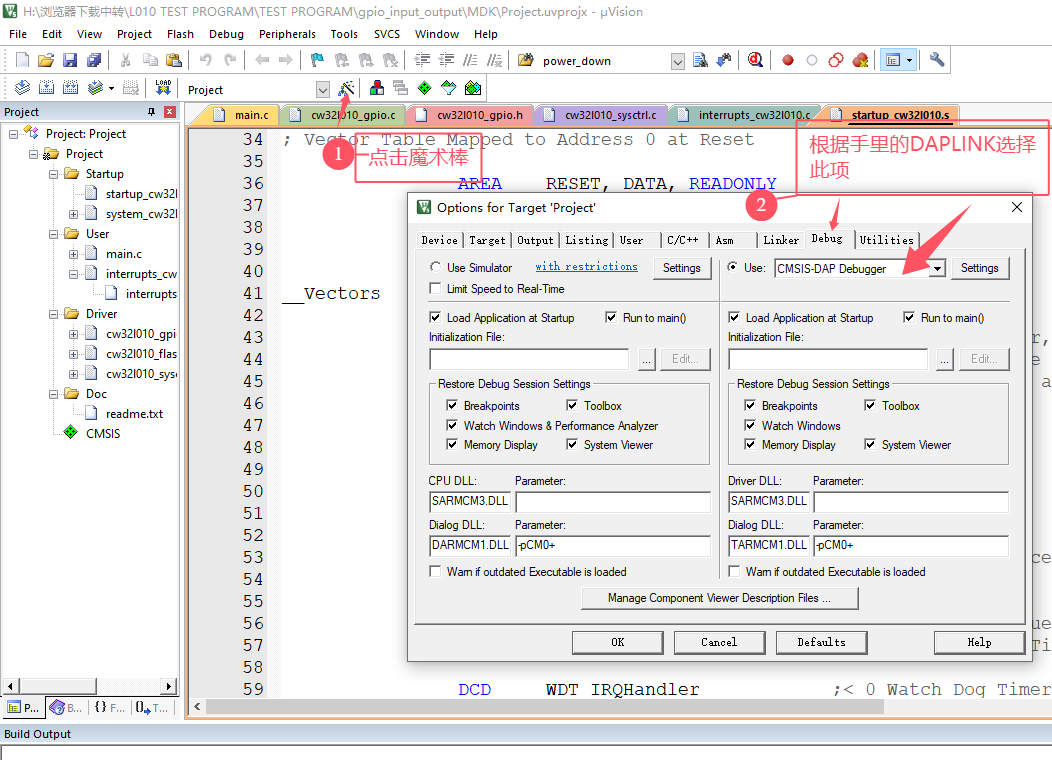Click the bookmark flag toolbar icon
1052x760 pixels.
click(317, 60)
